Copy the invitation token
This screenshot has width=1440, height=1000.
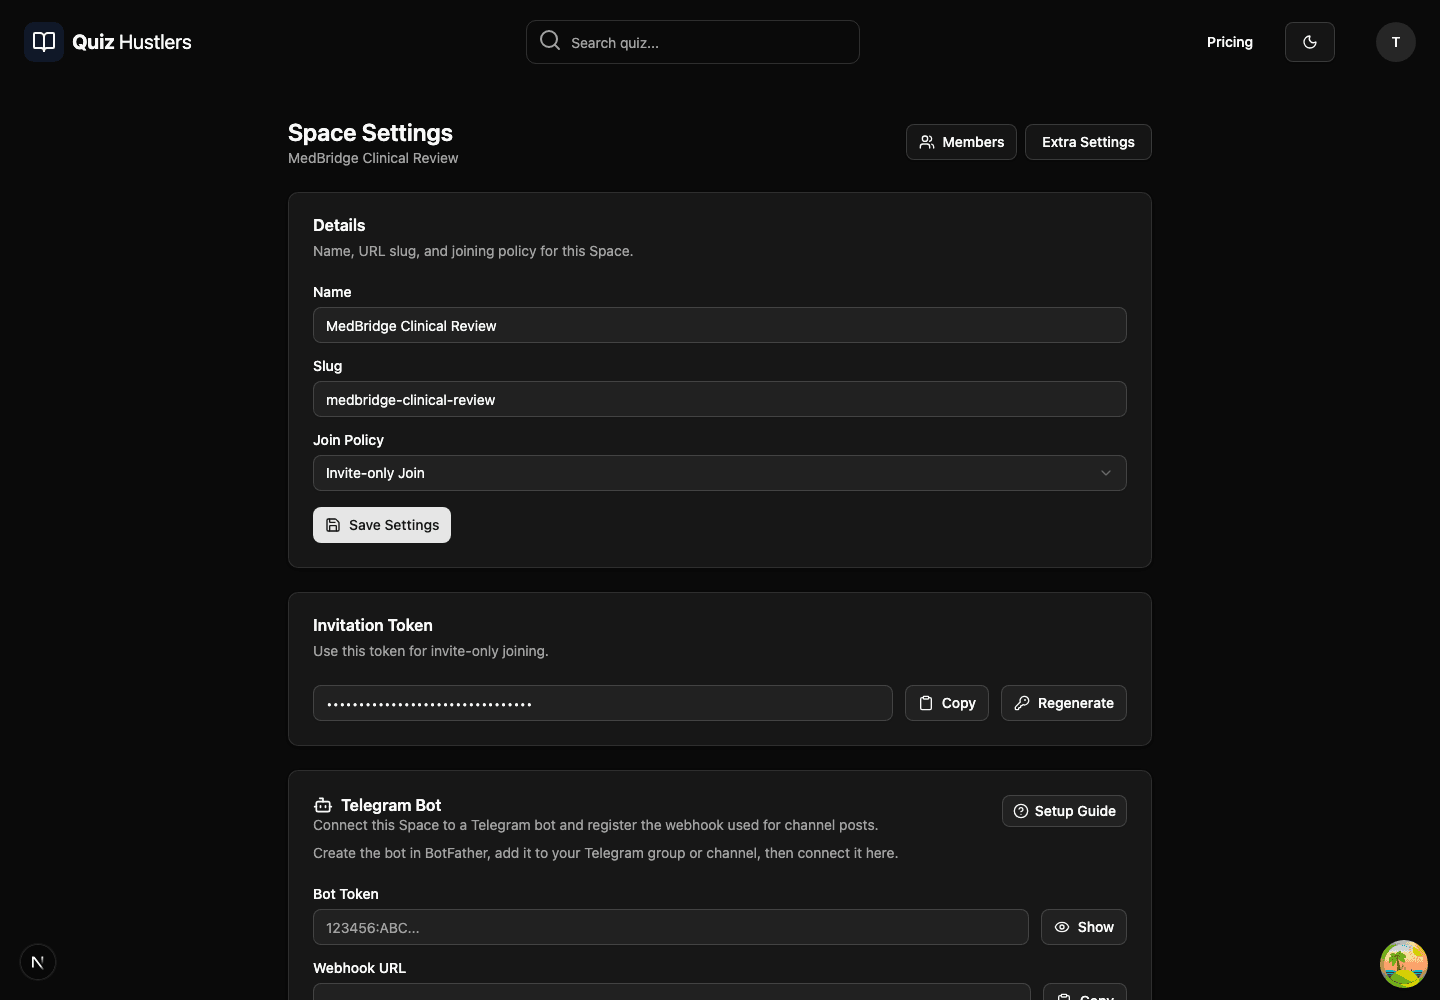(x=947, y=703)
